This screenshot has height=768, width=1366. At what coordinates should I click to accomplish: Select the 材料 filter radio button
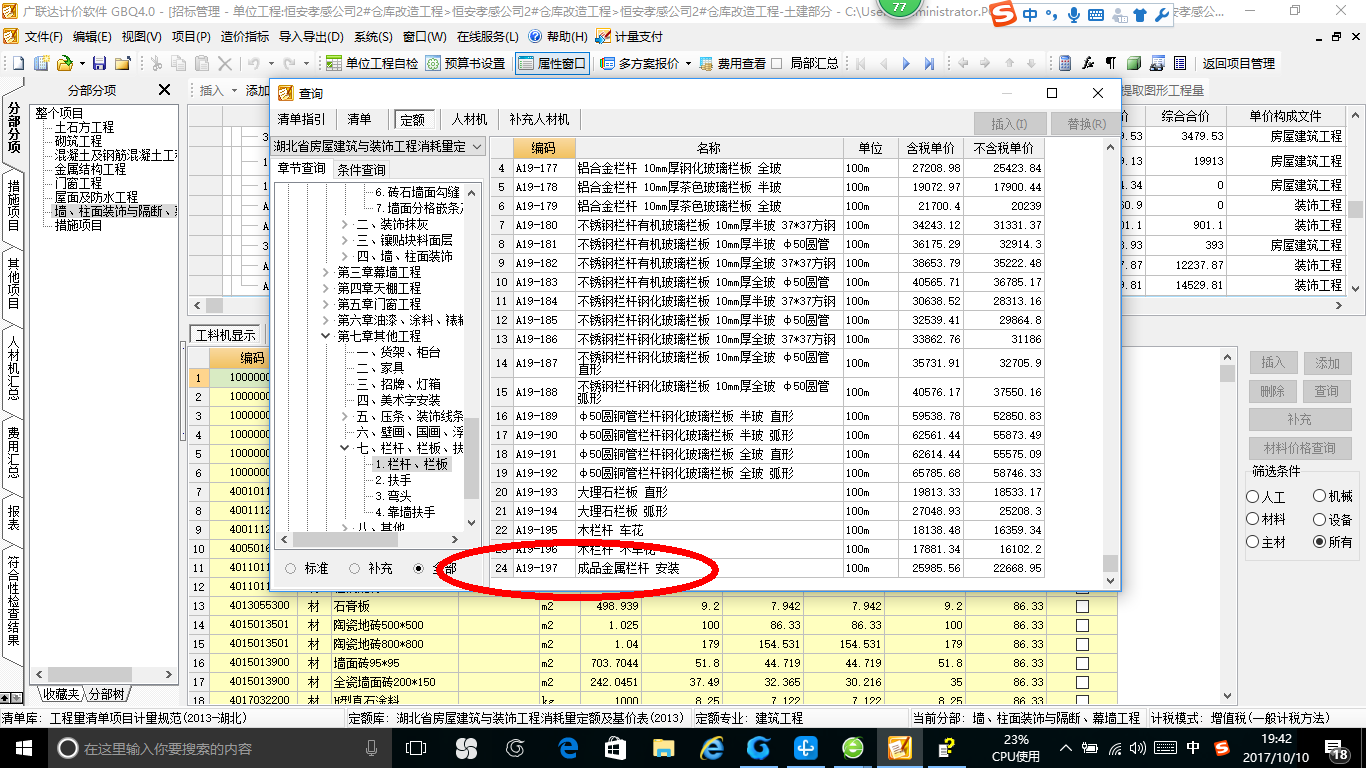point(1253,520)
